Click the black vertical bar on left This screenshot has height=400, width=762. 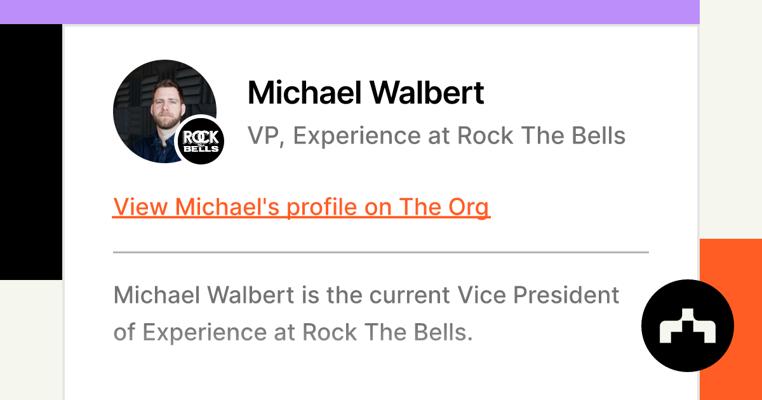pyautogui.click(x=30, y=152)
